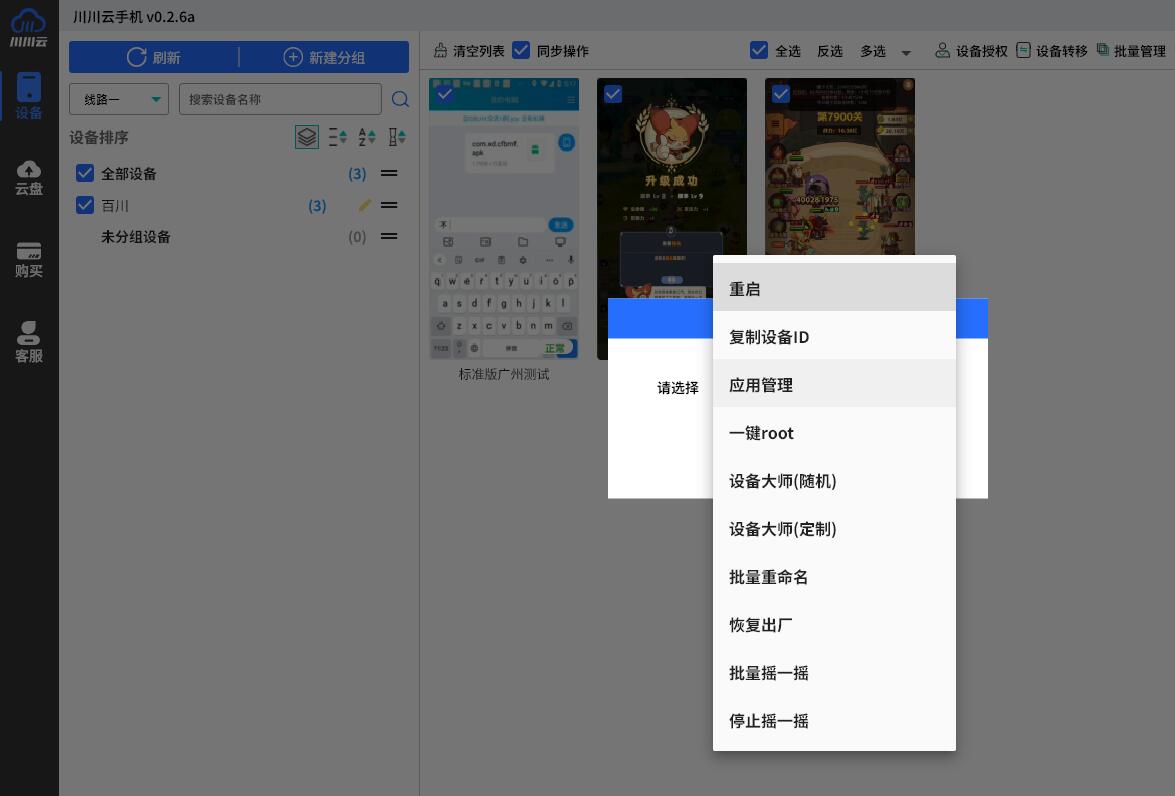Open the 多选 dropdown arrow
This screenshot has width=1175, height=796.
click(x=905, y=52)
